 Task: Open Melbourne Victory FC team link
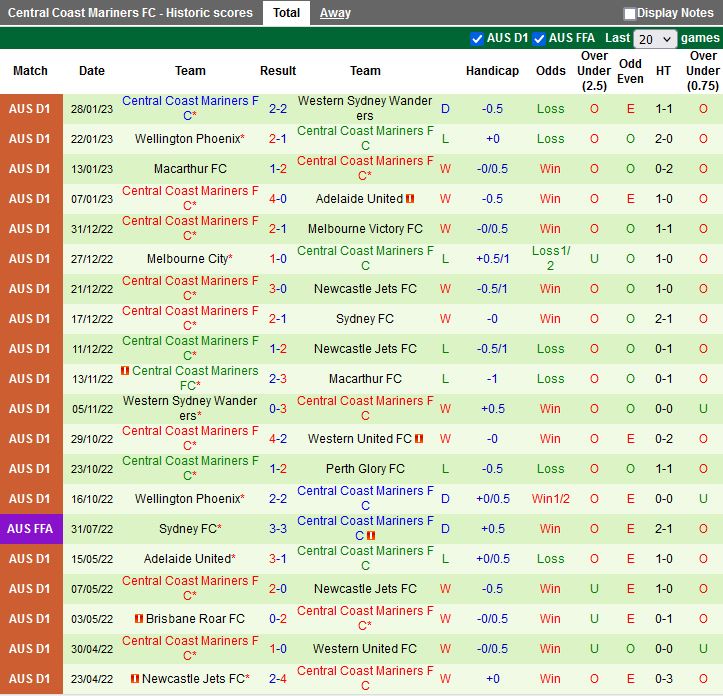pyautogui.click(x=365, y=229)
